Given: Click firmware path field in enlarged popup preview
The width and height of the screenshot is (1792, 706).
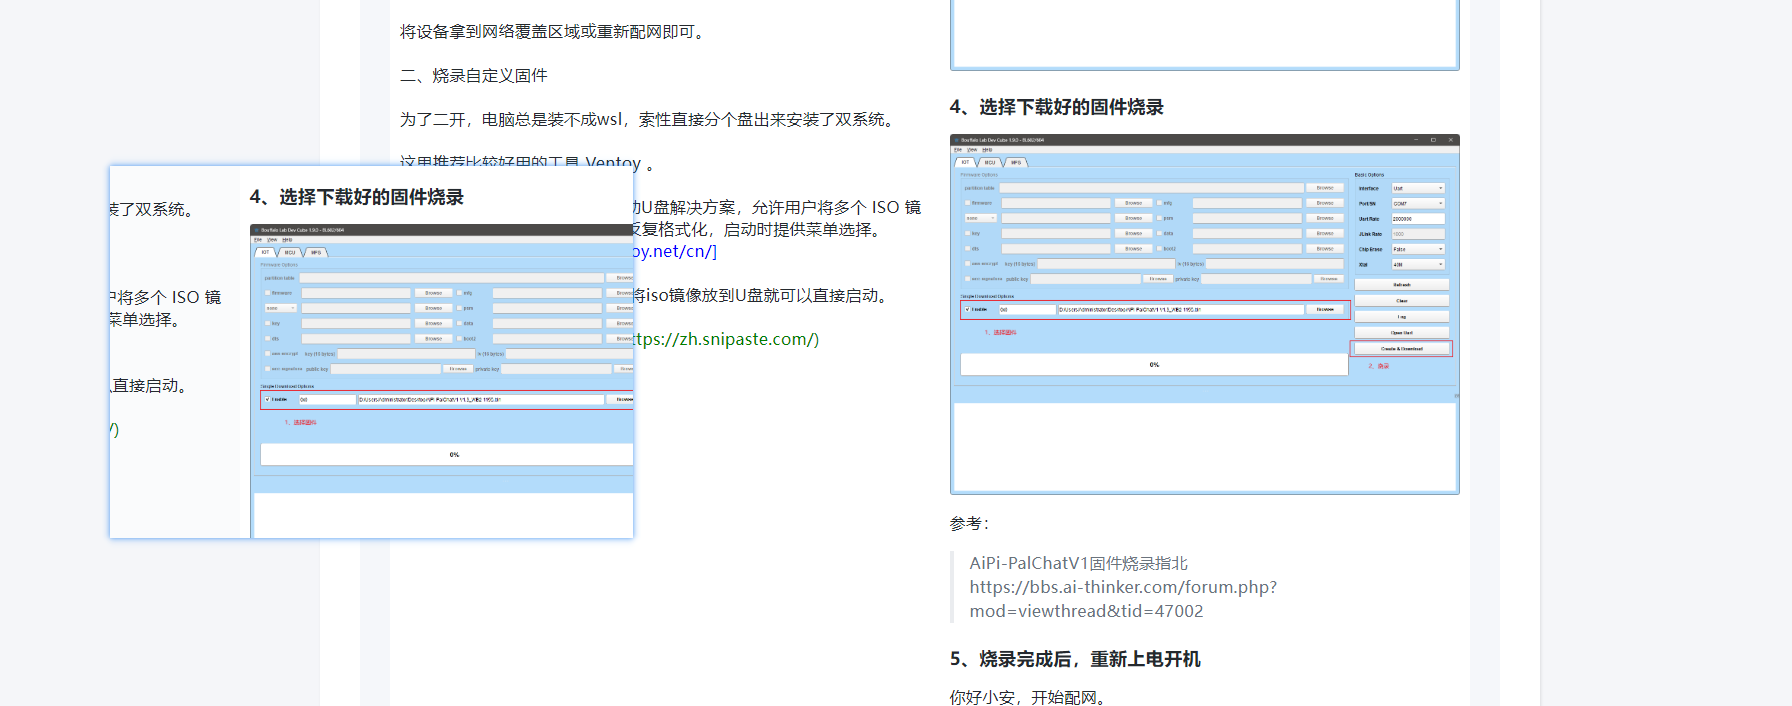Looking at the screenshot, I should pyautogui.click(x=481, y=400).
